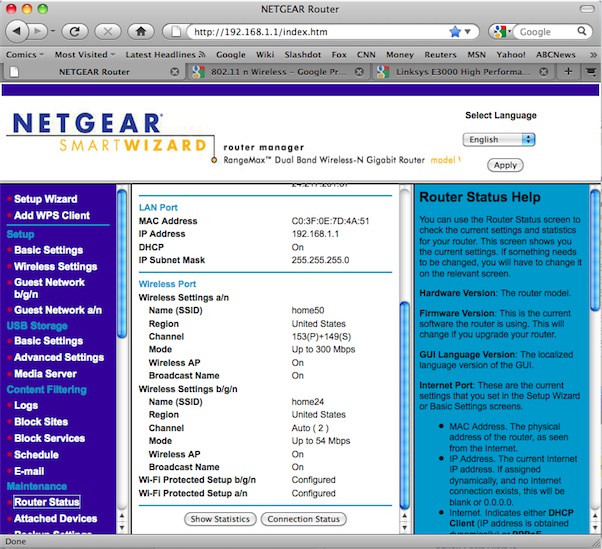The image size is (602, 549).
Task: Open the Logs page
Action: 26,405
